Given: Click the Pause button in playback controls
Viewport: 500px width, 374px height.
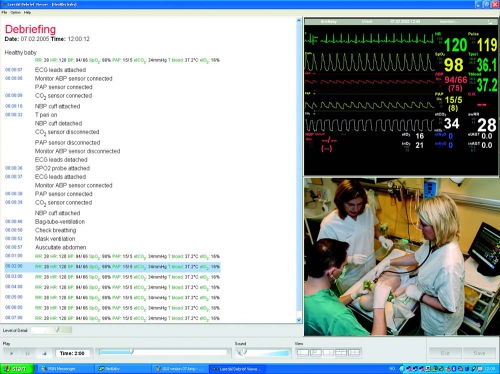Looking at the screenshot, I should (x=28, y=353).
